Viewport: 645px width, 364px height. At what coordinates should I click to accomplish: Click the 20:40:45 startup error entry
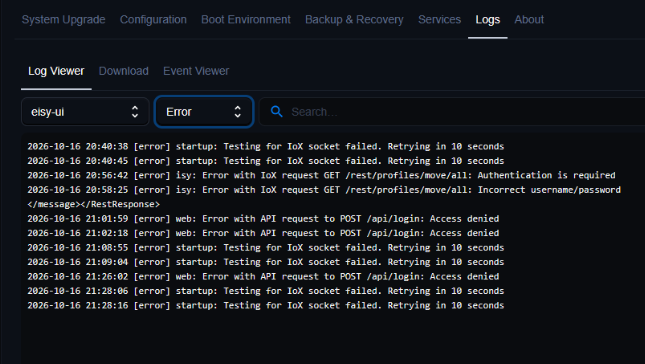266,161
